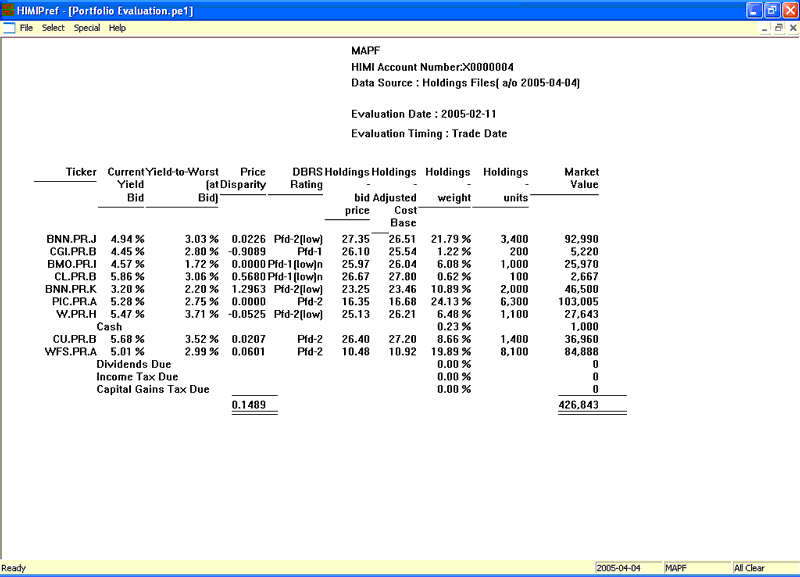Close the Portfolio Evaluation child document
The width and height of the screenshot is (800, 577).
tap(793, 28)
